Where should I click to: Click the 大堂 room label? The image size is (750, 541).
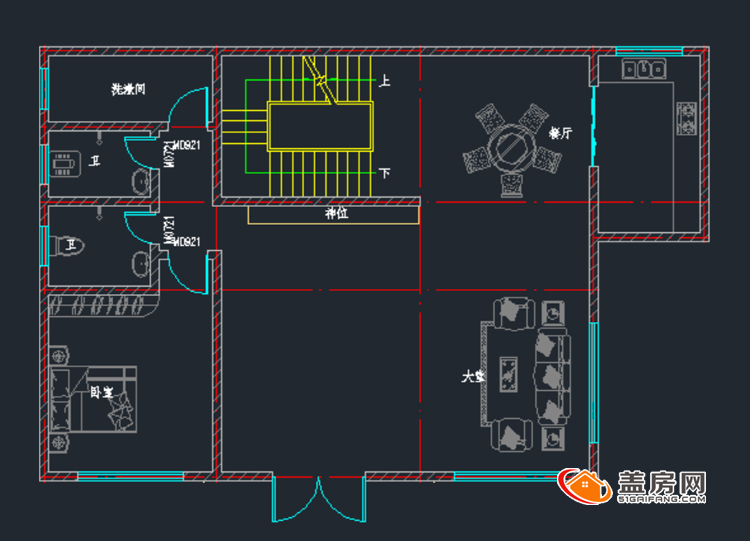tap(473, 376)
